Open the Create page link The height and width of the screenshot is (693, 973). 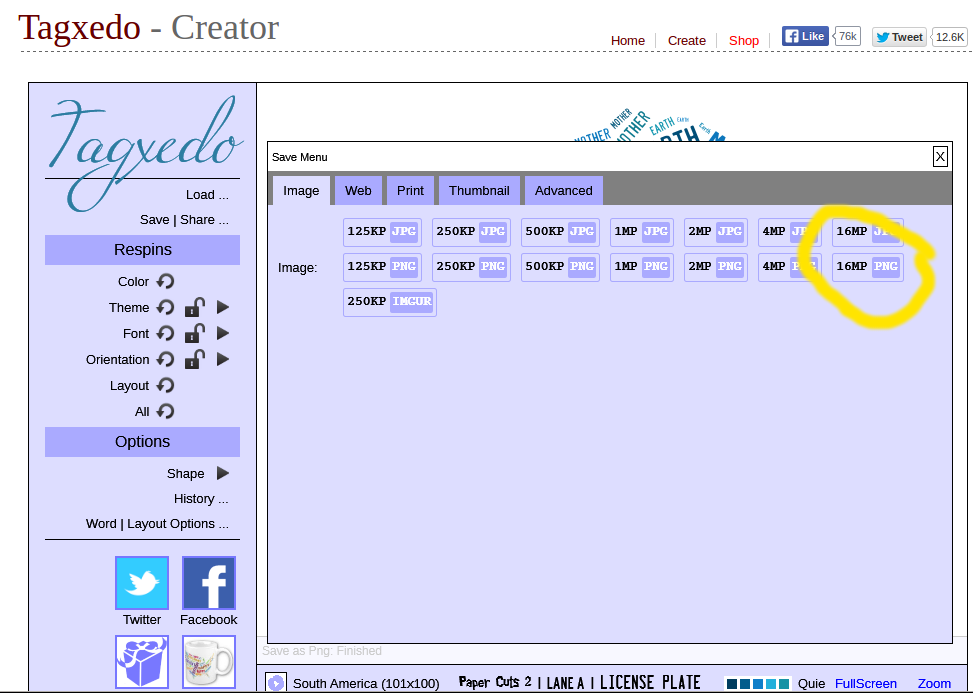(x=686, y=40)
